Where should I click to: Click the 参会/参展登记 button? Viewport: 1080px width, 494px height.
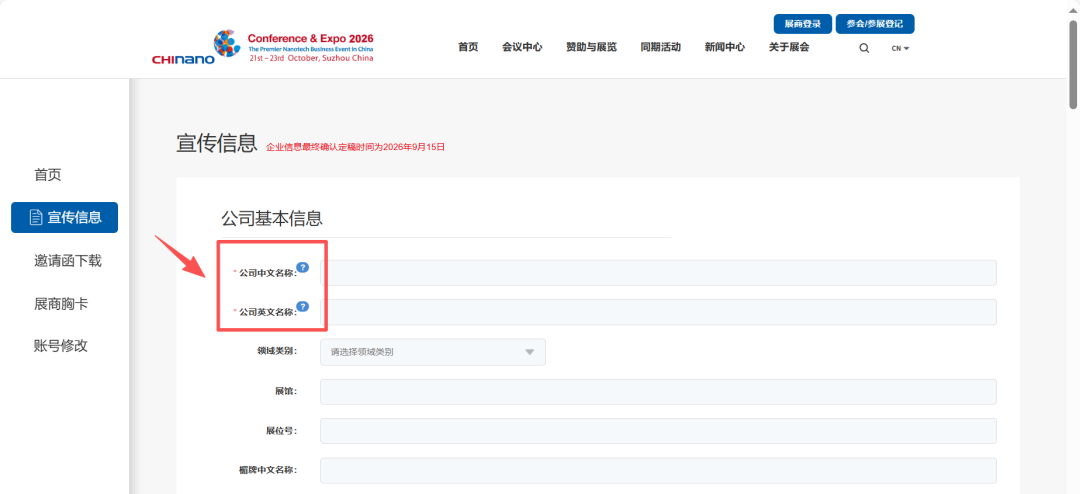875,24
